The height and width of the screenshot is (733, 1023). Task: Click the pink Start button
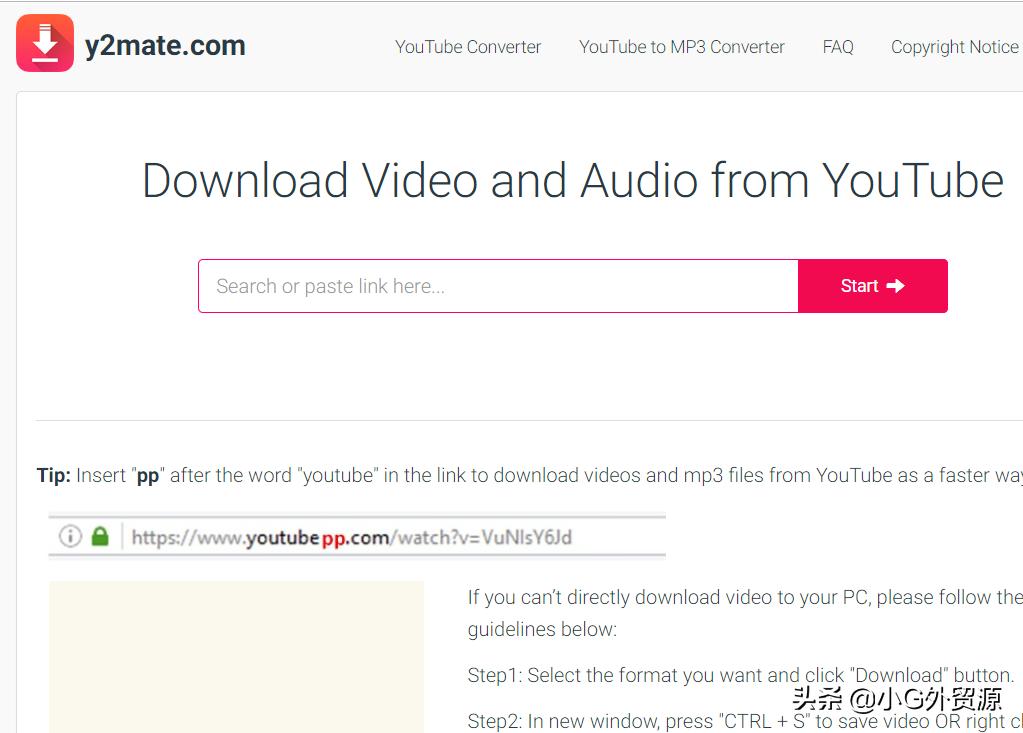pos(872,286)
